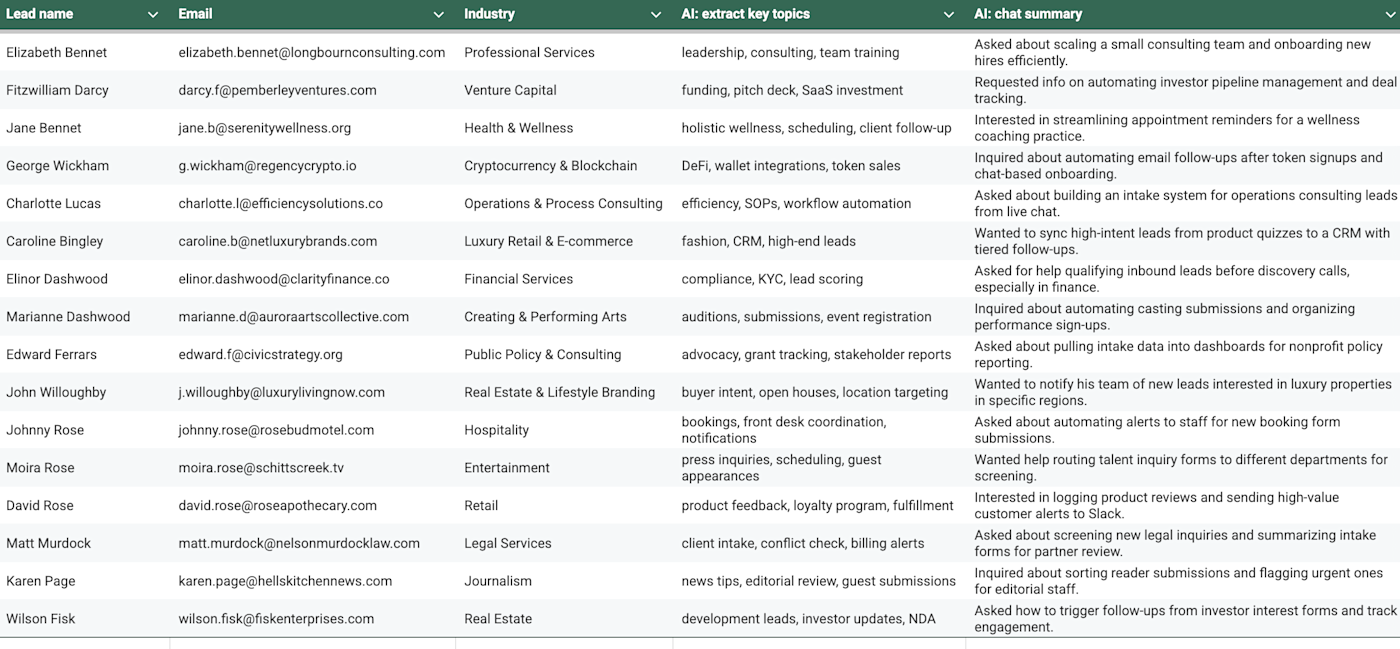
Task: Select email marianne.d@auroraartscollective.com
Action: (x=294, y=317)
